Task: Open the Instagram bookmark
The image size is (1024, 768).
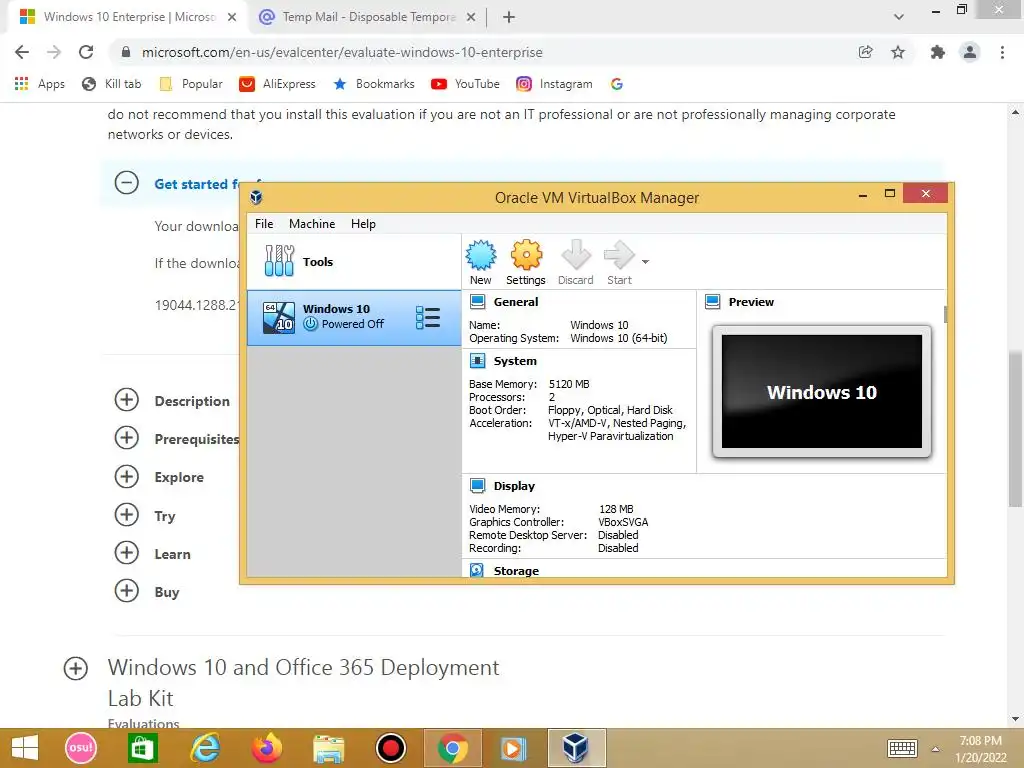Action: [x=554, y=84]
